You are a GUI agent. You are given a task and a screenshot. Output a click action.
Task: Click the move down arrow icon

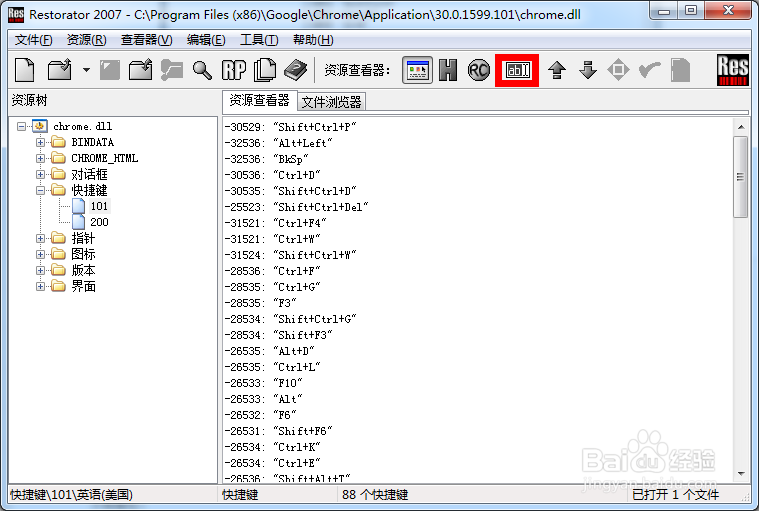pyautogui.click(x=588, y=71)
